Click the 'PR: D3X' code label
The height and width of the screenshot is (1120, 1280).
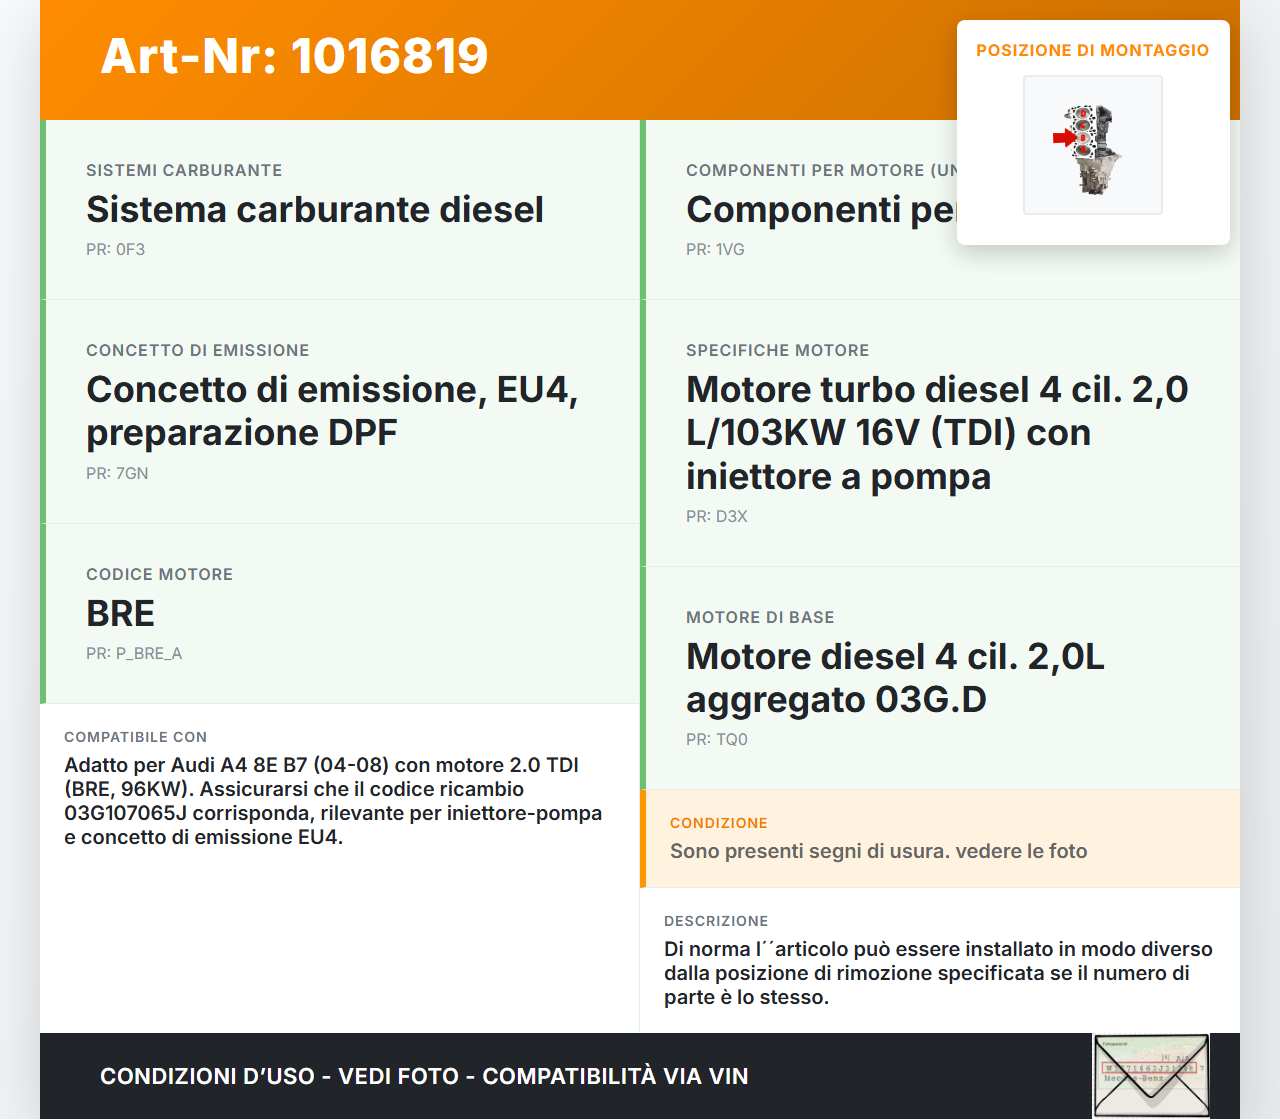click(716, 517)
